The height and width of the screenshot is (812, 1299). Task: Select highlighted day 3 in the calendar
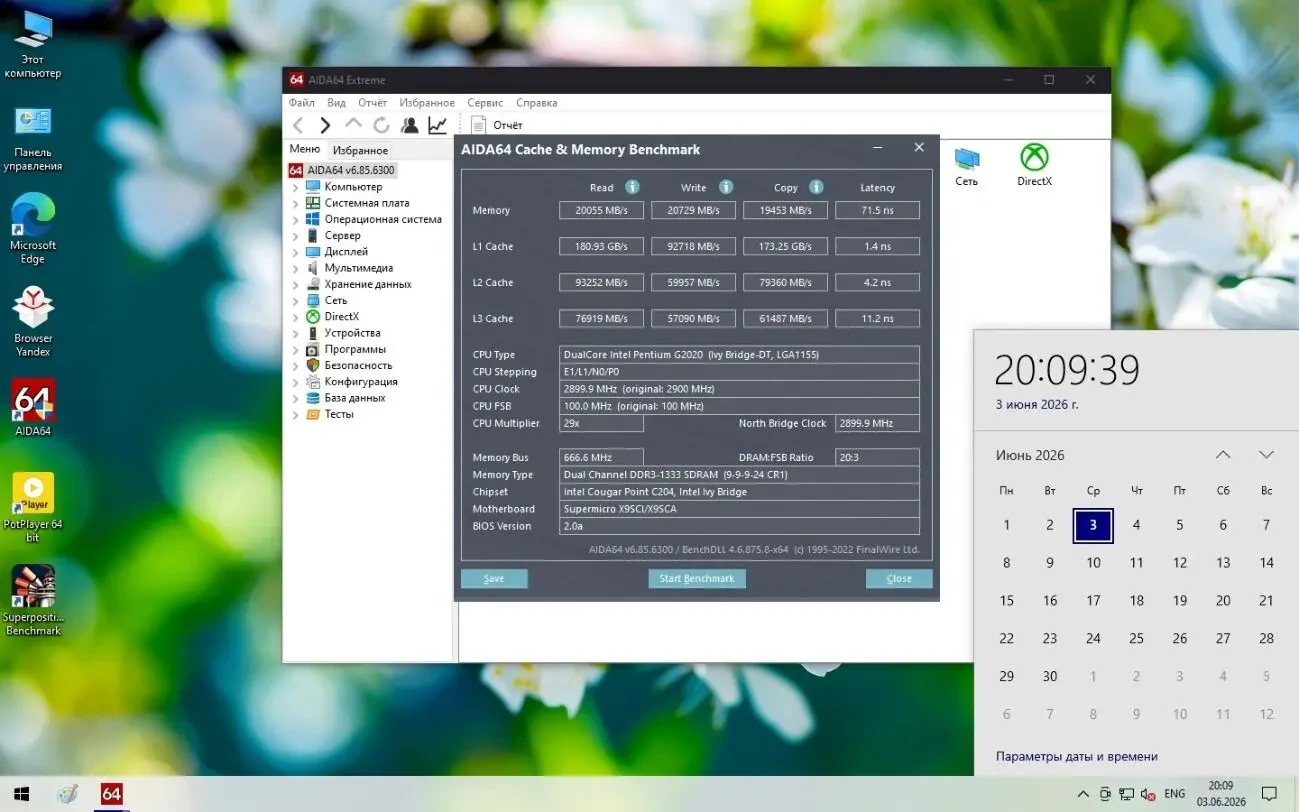point(1093,525)
